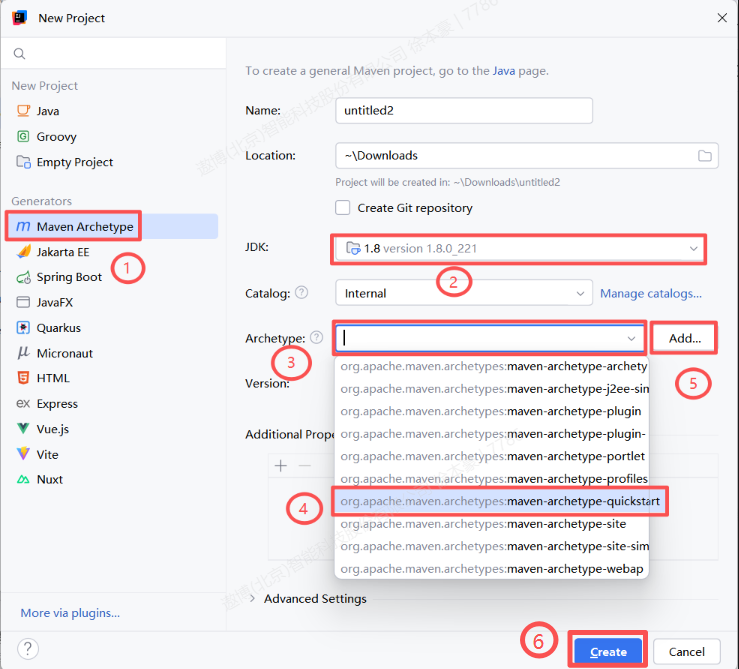Choose the Quarkus generator icon
The image size is (739, 669).
coord(23,328)
